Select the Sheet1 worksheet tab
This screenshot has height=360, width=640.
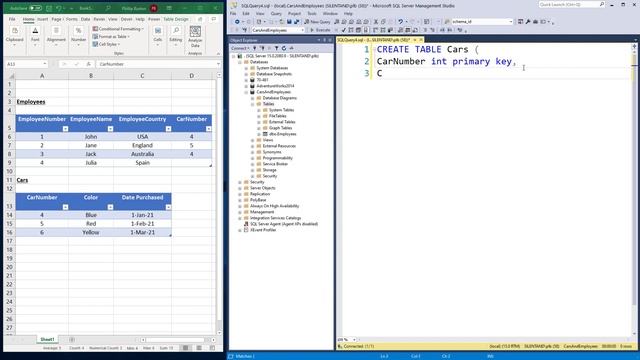click(x=47, y=340)
